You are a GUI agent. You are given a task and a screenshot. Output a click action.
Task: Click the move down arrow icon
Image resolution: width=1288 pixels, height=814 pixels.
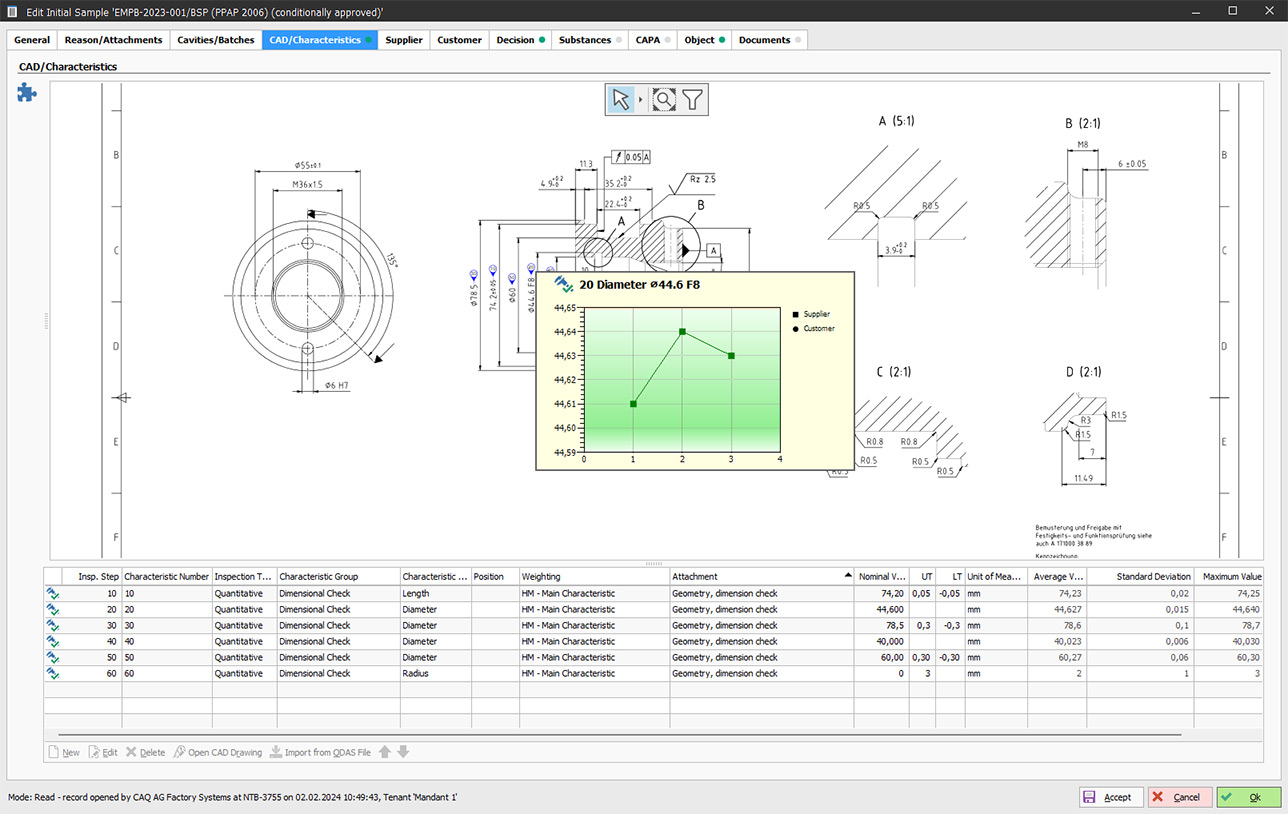coord(403,752)
